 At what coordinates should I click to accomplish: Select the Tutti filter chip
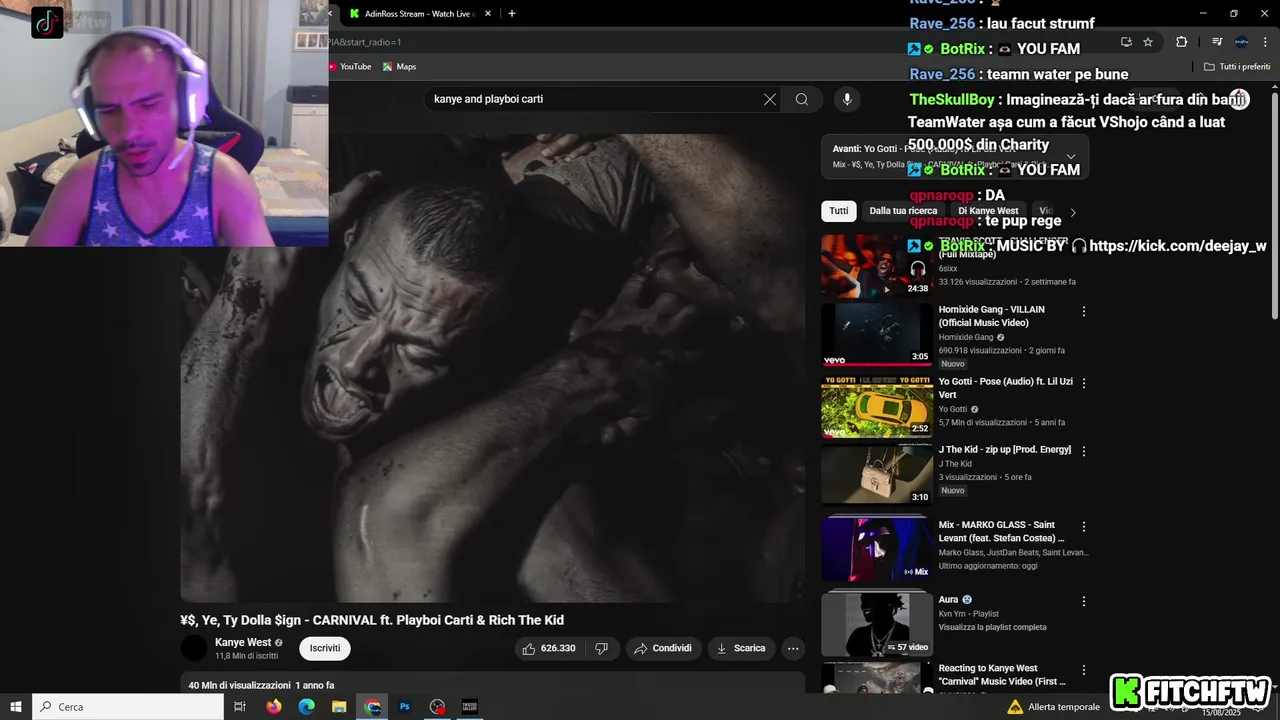[839, 211]
